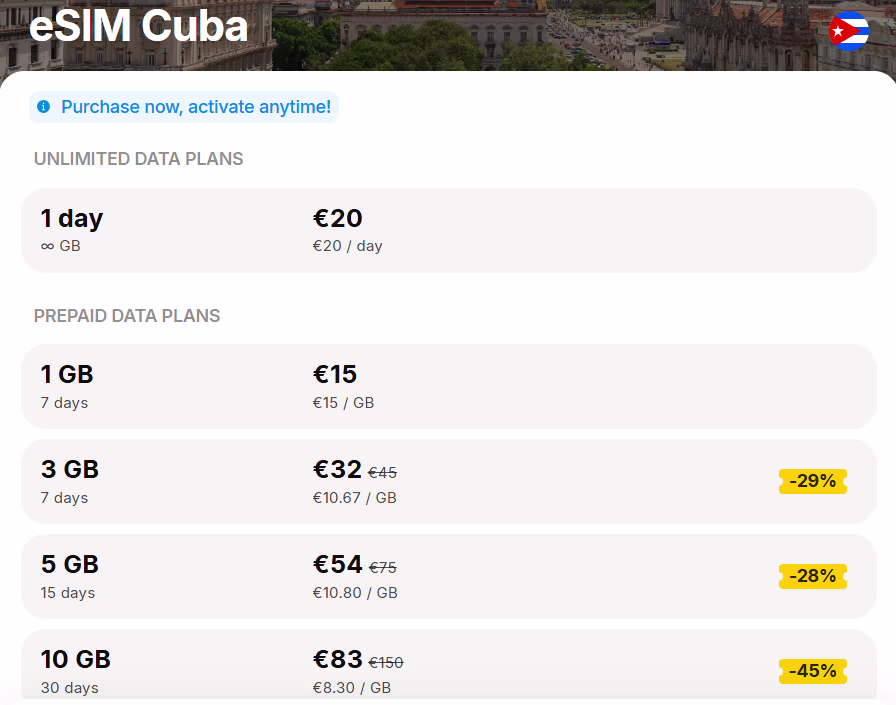Click "Purchase now, activate anytime!" notice text
896x705 pixels.
pos(195,107)
